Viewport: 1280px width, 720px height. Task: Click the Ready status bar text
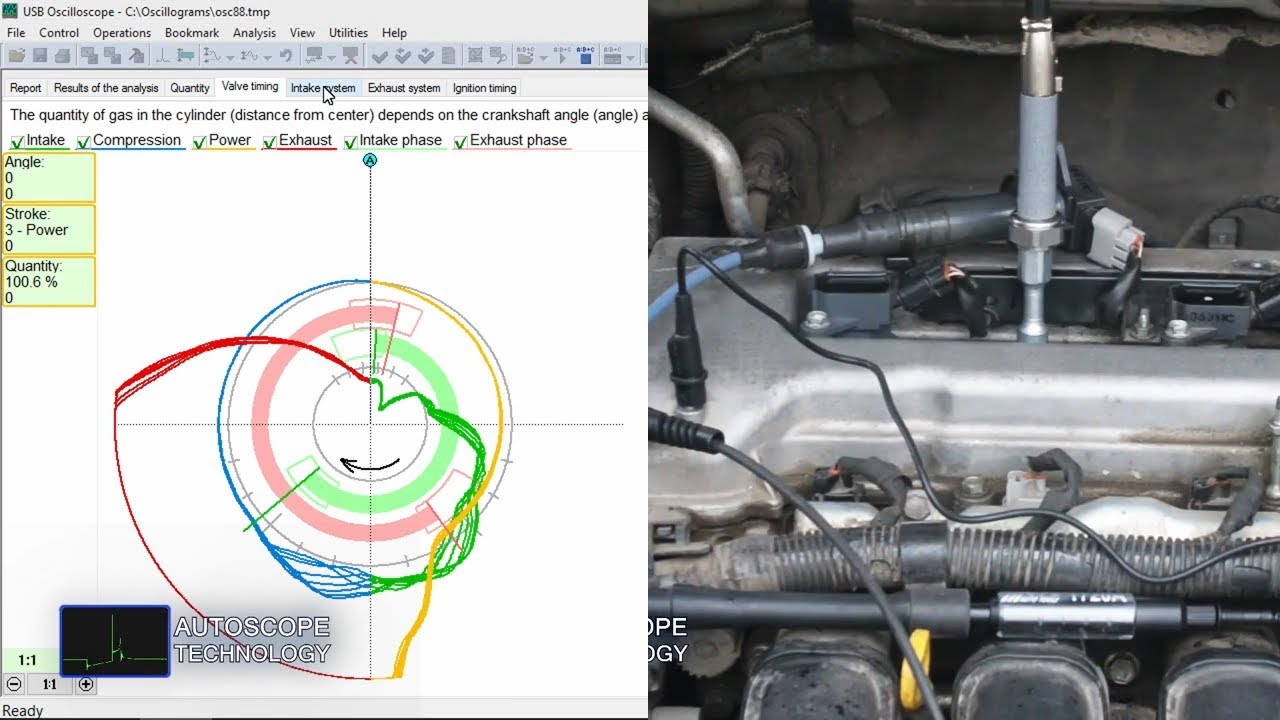(x=22, y=711)
